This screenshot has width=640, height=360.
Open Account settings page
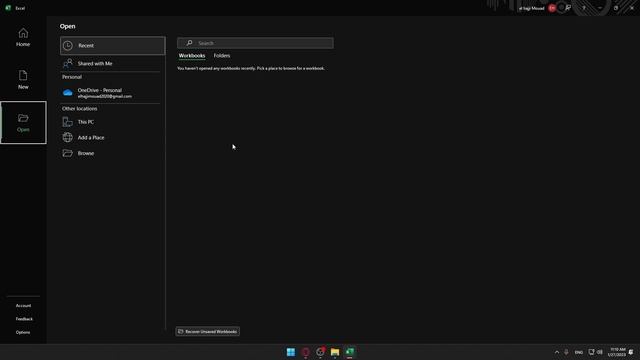coord(23,305)
